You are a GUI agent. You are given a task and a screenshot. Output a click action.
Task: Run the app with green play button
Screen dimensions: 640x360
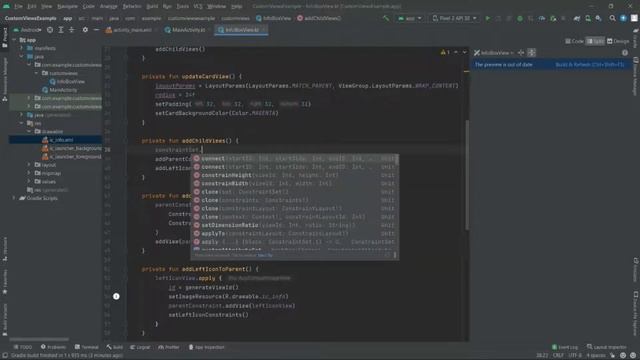(487, 18)
